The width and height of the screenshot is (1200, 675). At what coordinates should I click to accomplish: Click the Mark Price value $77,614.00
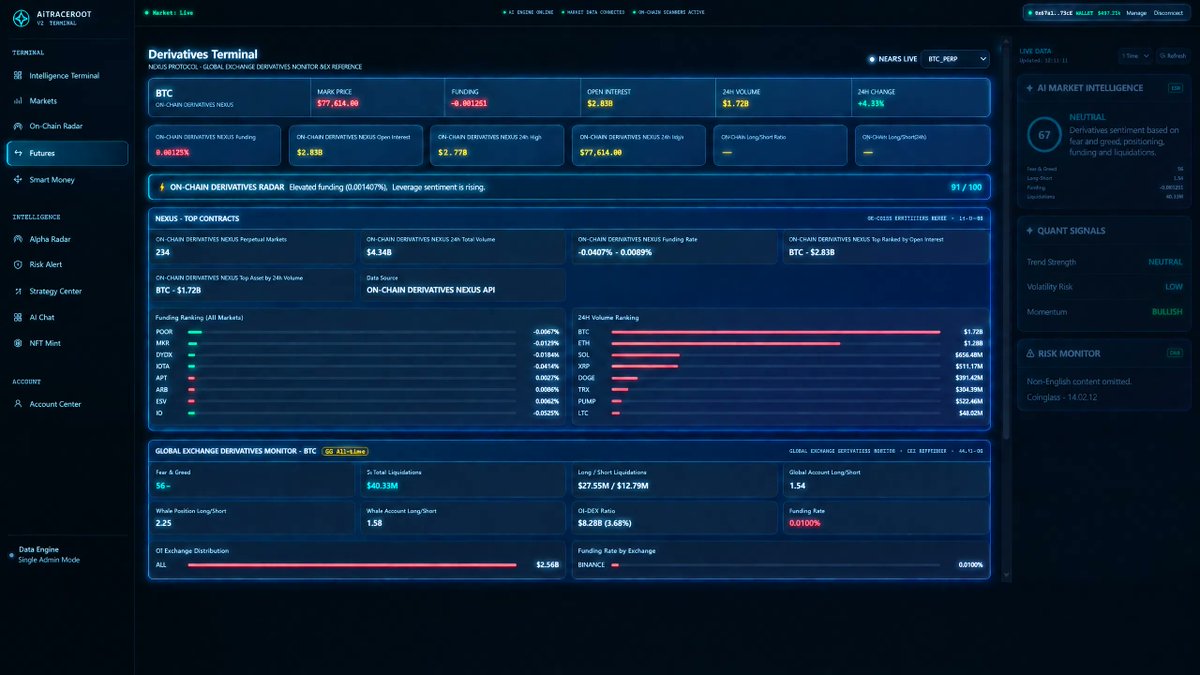coord(337,103)
